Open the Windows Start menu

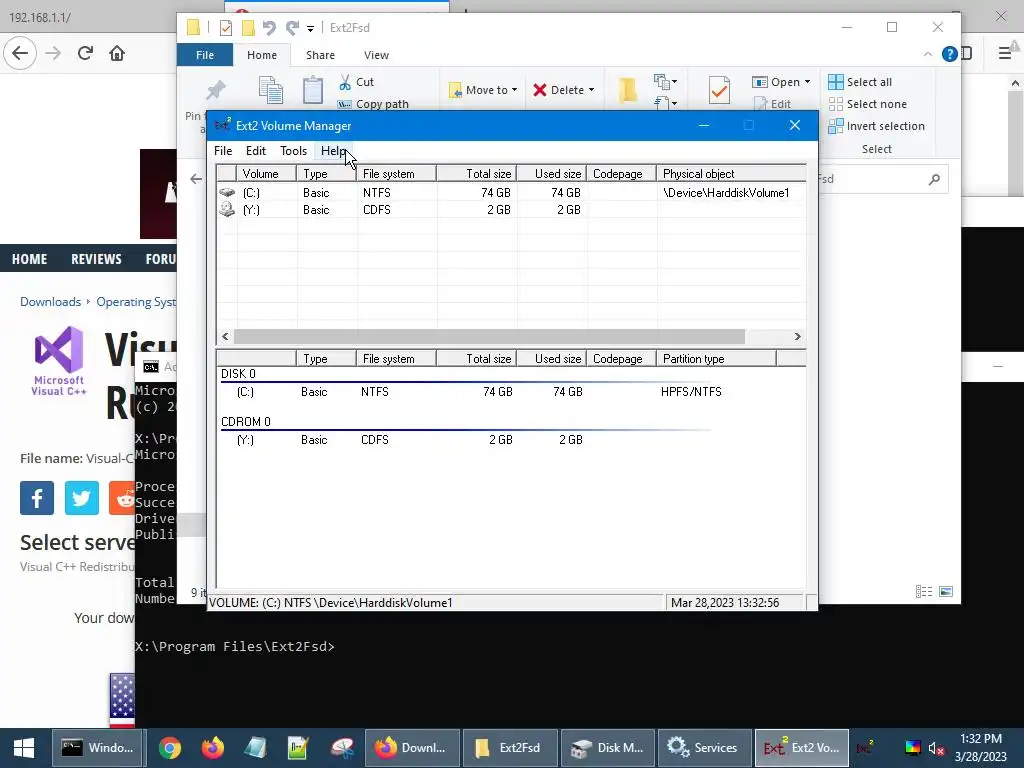click(x=24, y=748)
